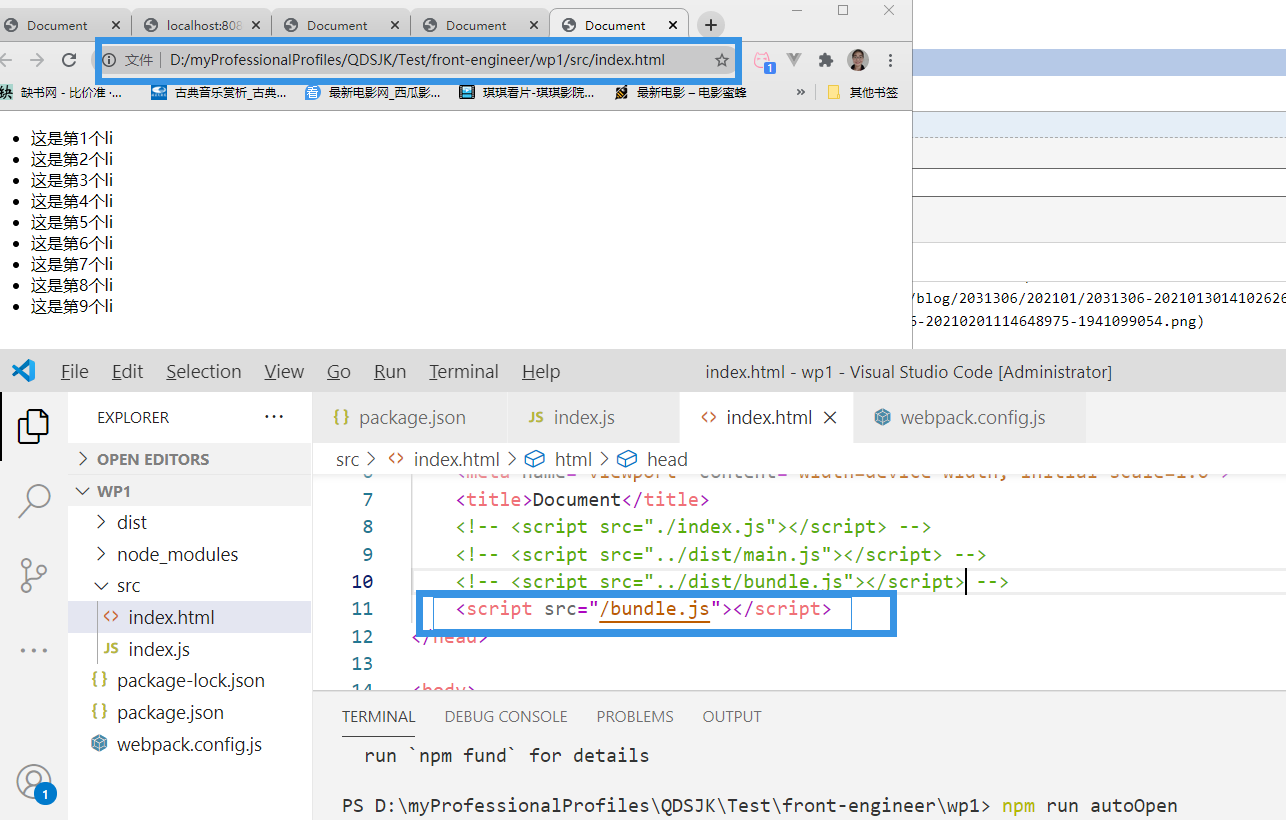Select the TERMINAL panel tab
The height and width of the screenshot is (820, 1286).
pos(379,717)
